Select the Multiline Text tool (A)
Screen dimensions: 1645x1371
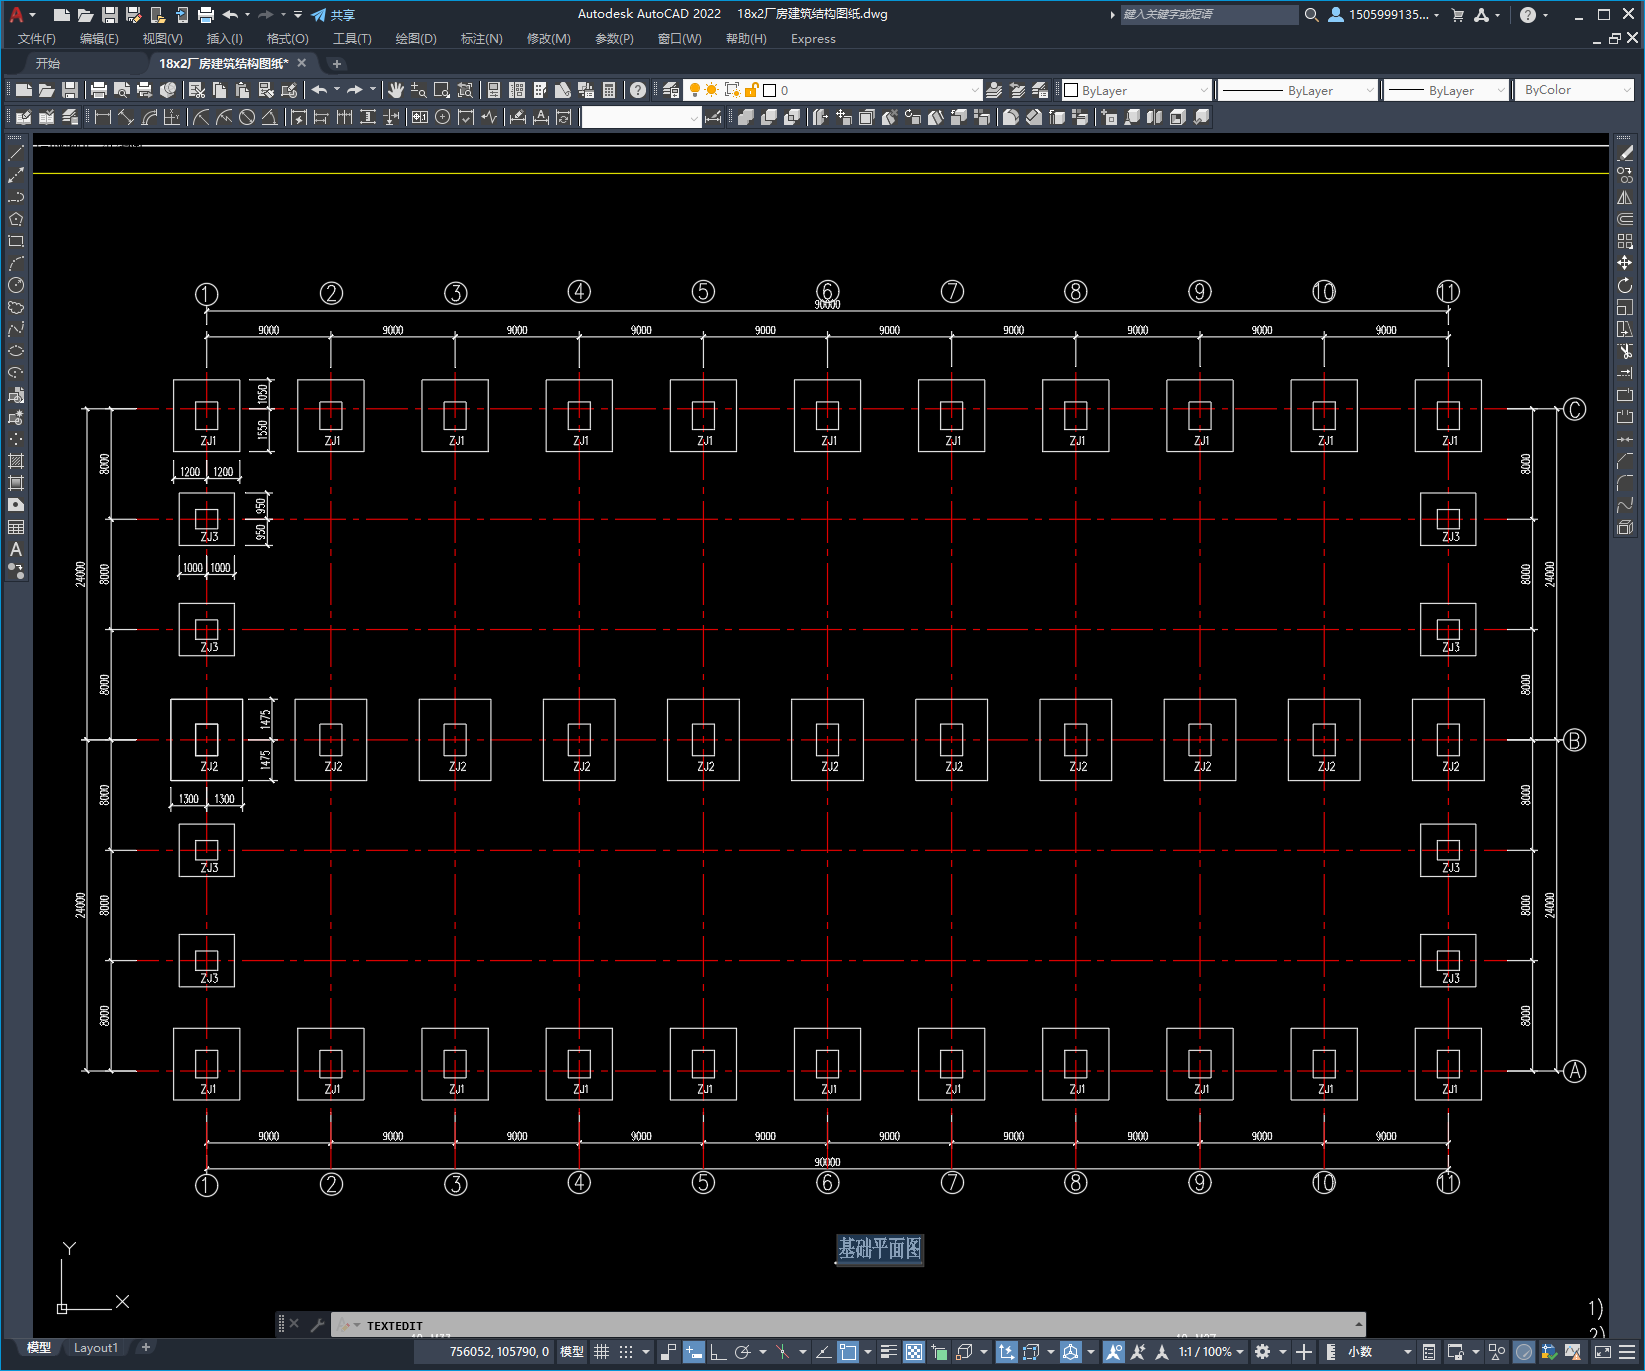pos(16,549)
